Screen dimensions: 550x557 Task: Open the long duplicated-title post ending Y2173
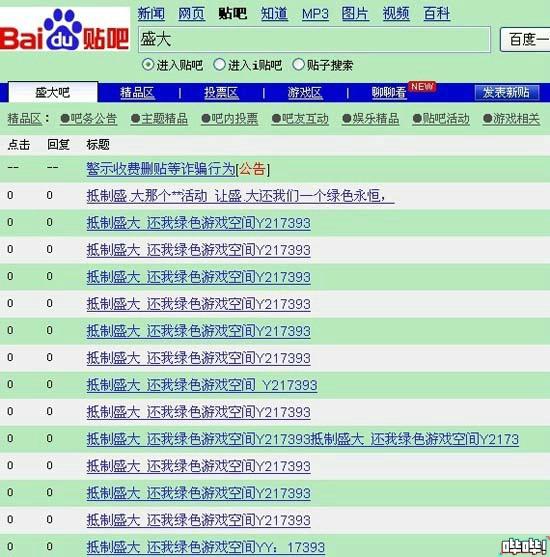coord(303,439)
